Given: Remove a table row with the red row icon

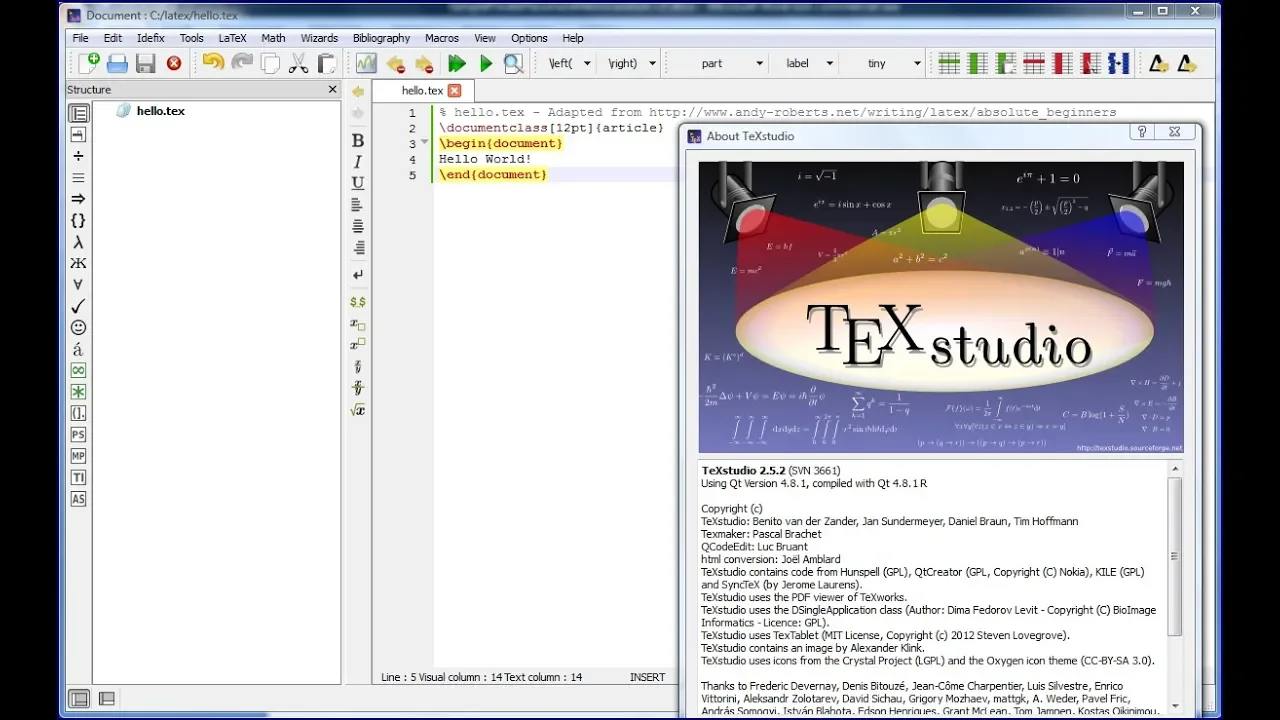Looking at the screenshot, I should tap(1034, 63).
